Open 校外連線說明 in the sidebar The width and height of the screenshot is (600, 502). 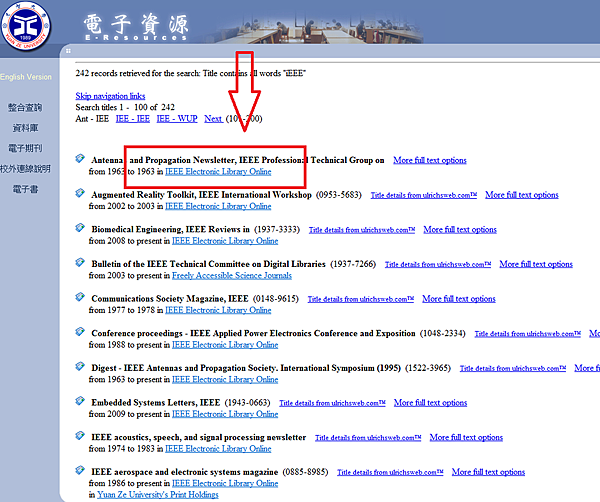25,169
